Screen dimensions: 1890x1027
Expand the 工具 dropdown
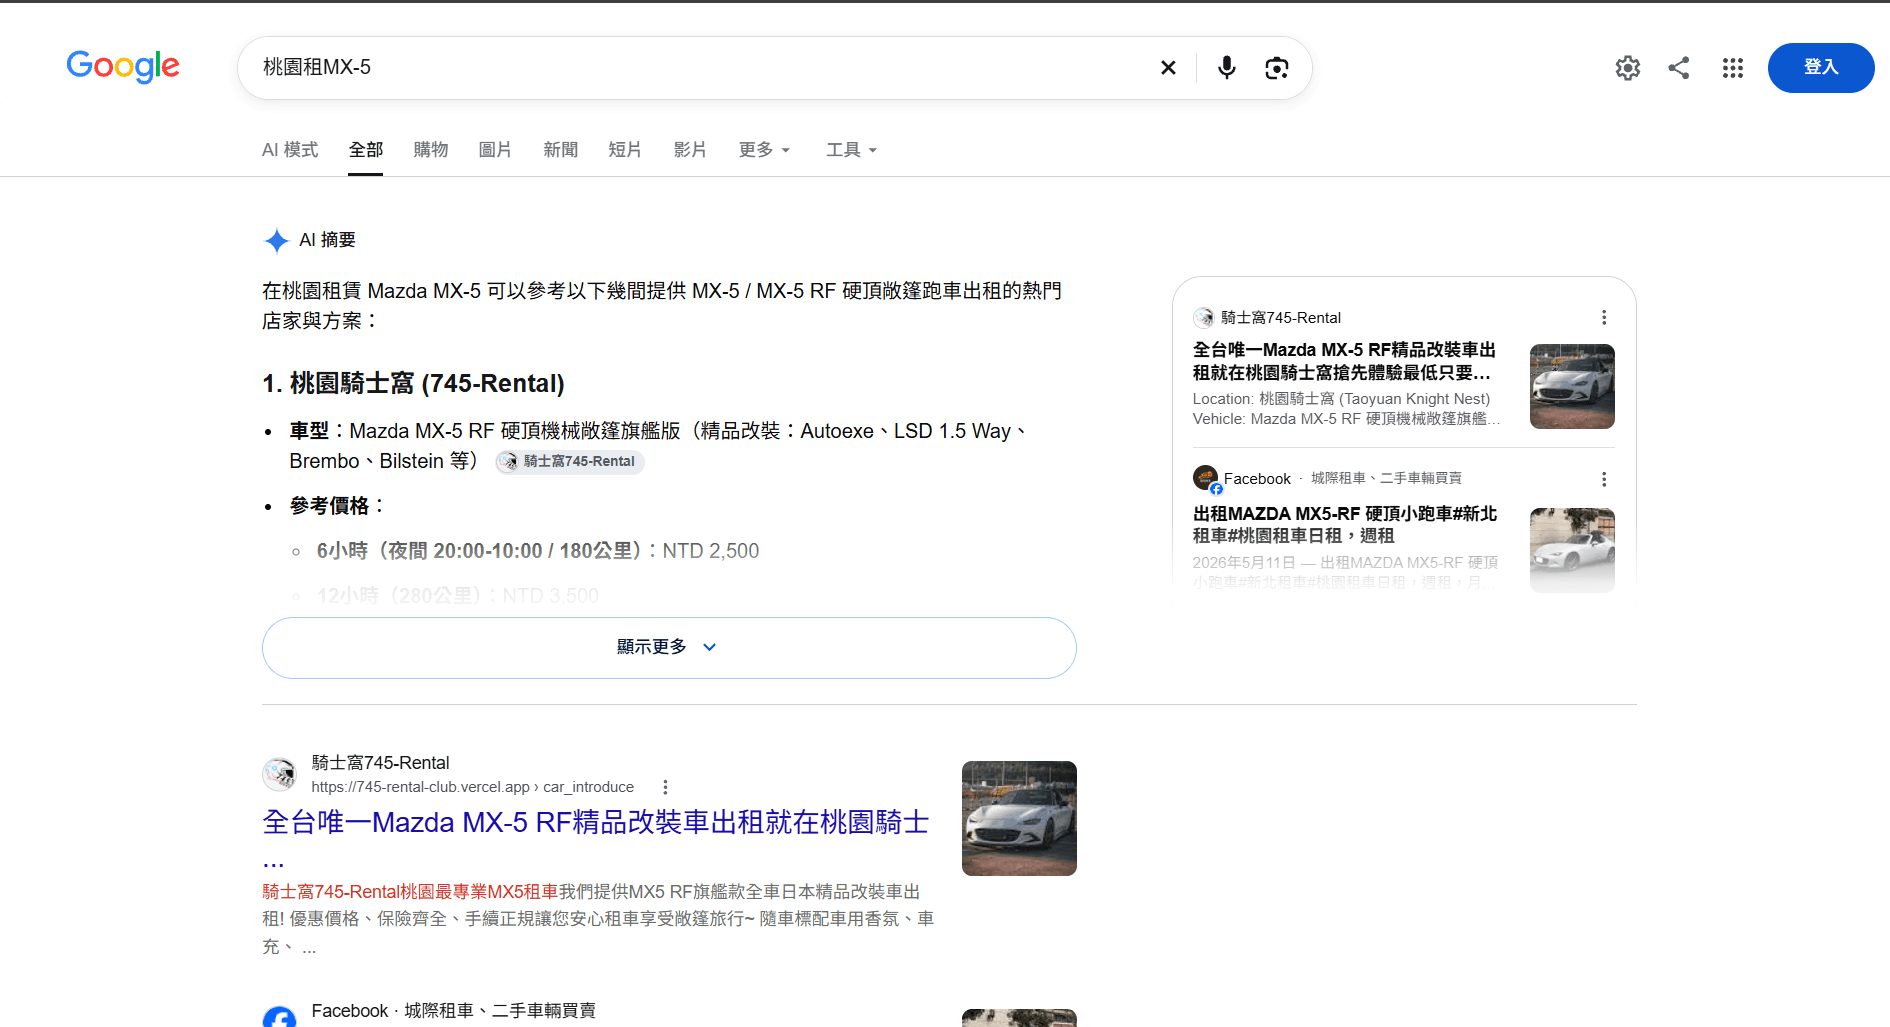pos(851,150)
